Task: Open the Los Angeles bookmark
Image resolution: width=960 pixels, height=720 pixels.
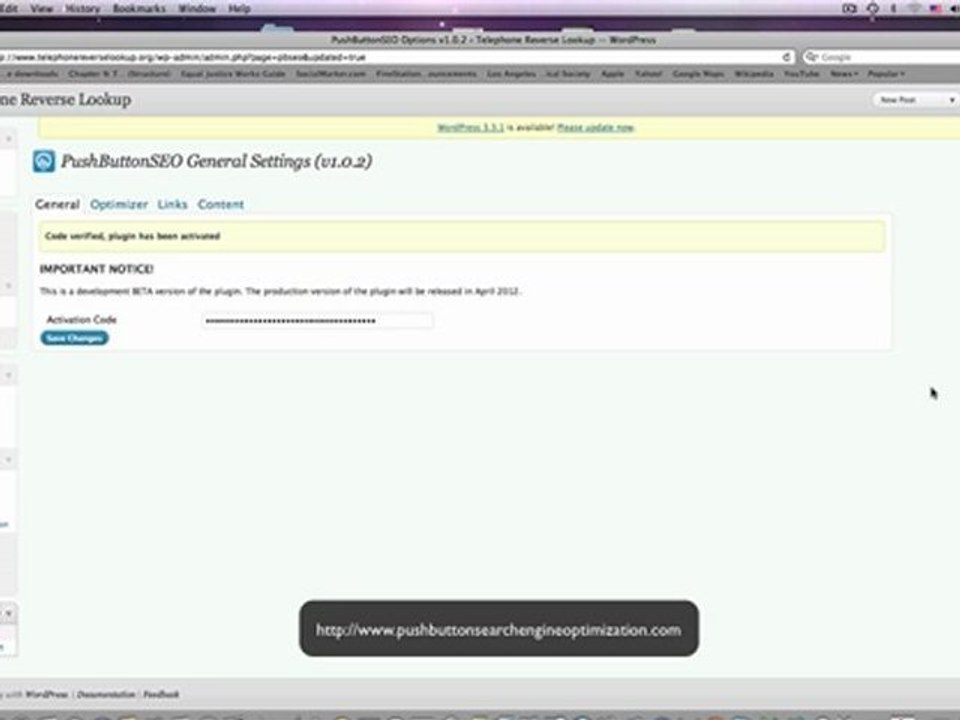Action: coord(511,73)
